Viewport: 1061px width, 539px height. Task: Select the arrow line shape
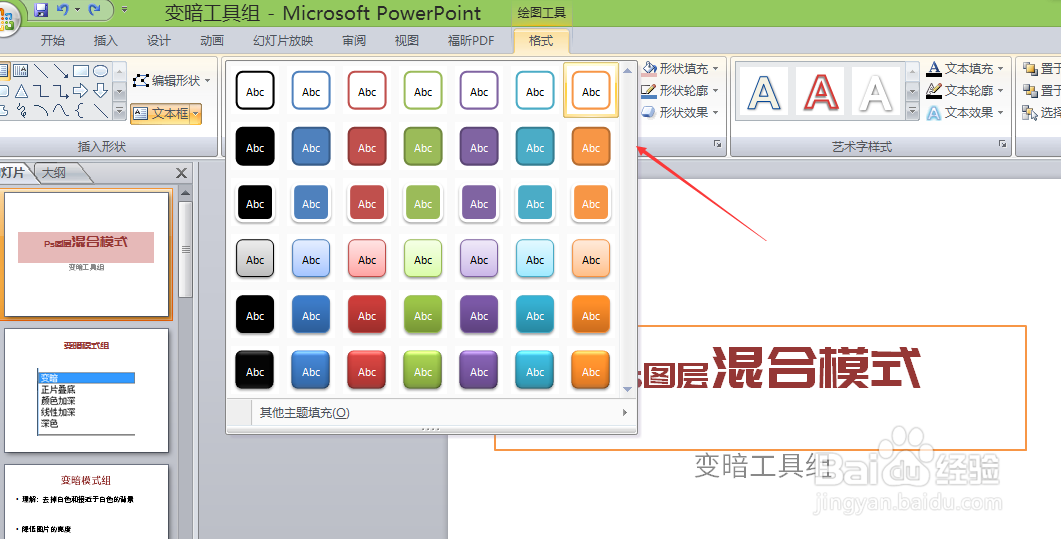[61, 70]
